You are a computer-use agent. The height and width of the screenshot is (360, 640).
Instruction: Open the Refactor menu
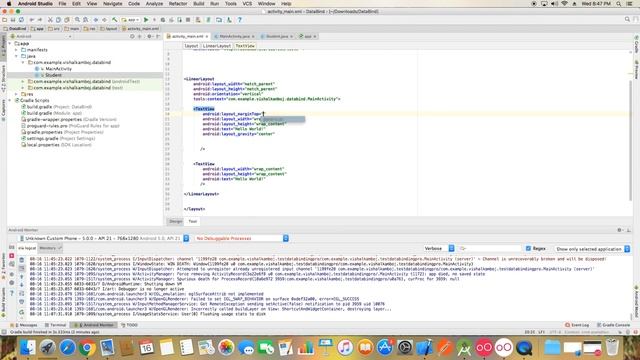[178, 3]
